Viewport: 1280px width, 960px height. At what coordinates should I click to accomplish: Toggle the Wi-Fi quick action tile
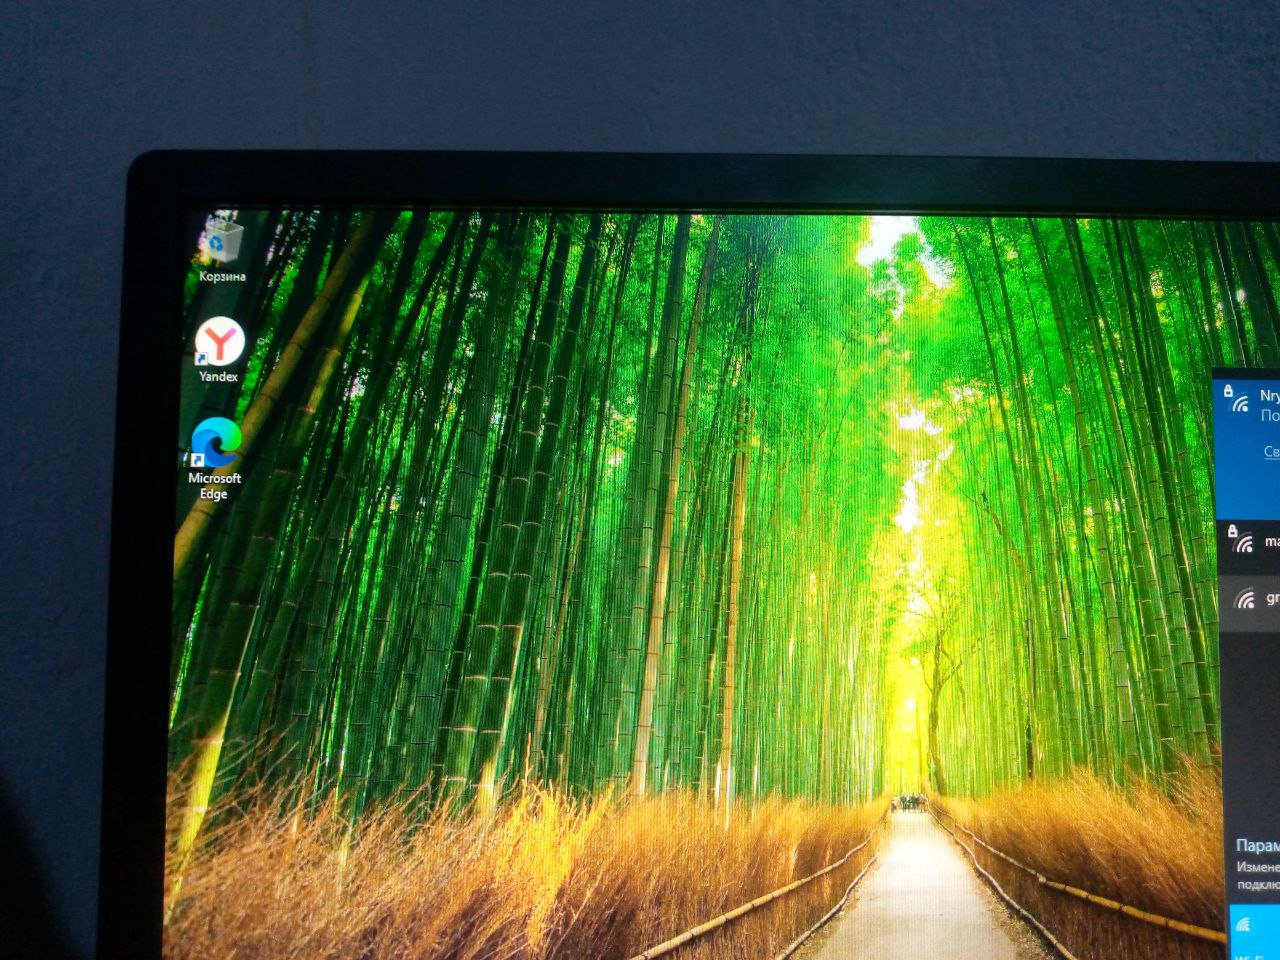(1254, 934)
